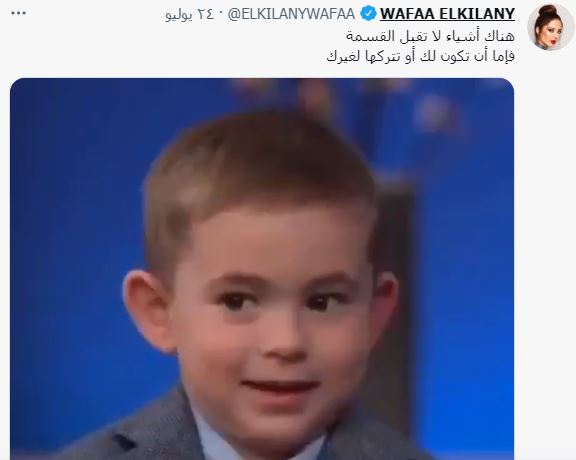This screenshot has width=576, height=460.
Task: Open Wafaa Elkilany's profile avatar picture
Action: pos(550,28)
